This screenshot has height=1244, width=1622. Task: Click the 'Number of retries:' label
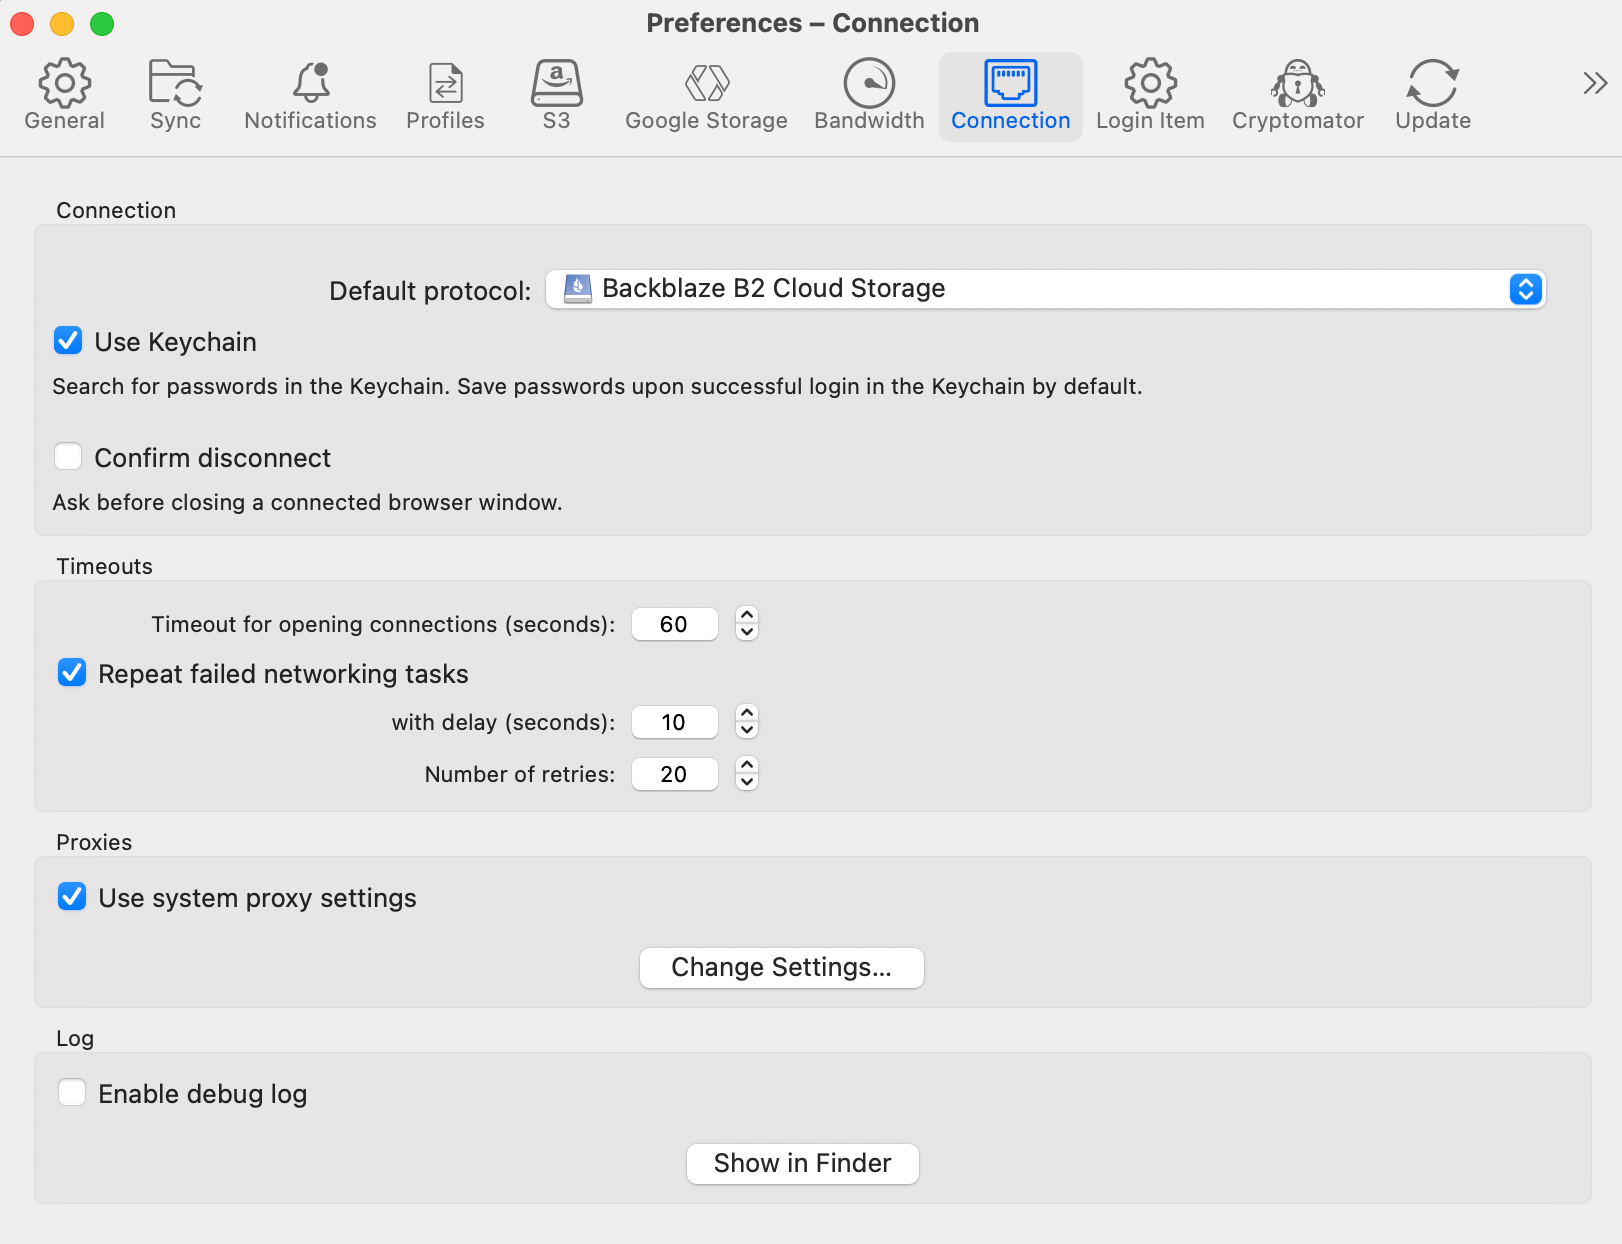point(520,774)
